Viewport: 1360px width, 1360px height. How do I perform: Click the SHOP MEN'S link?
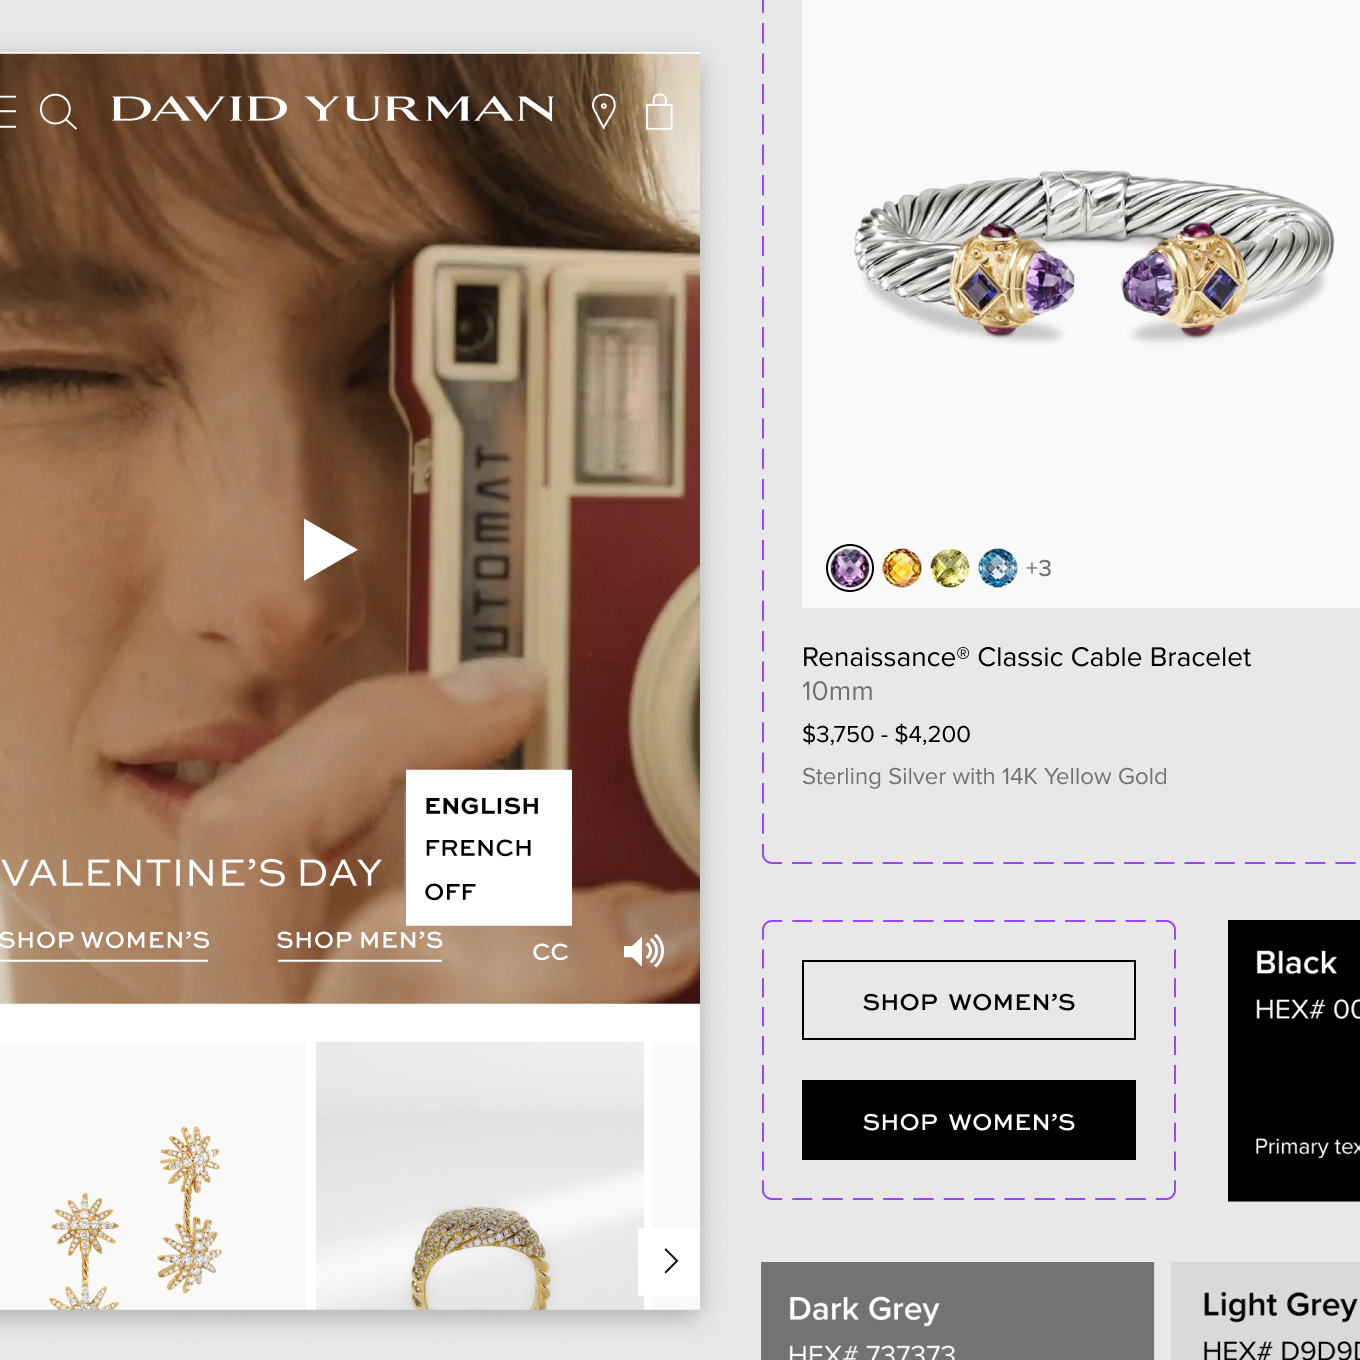[x=360, y=941]
